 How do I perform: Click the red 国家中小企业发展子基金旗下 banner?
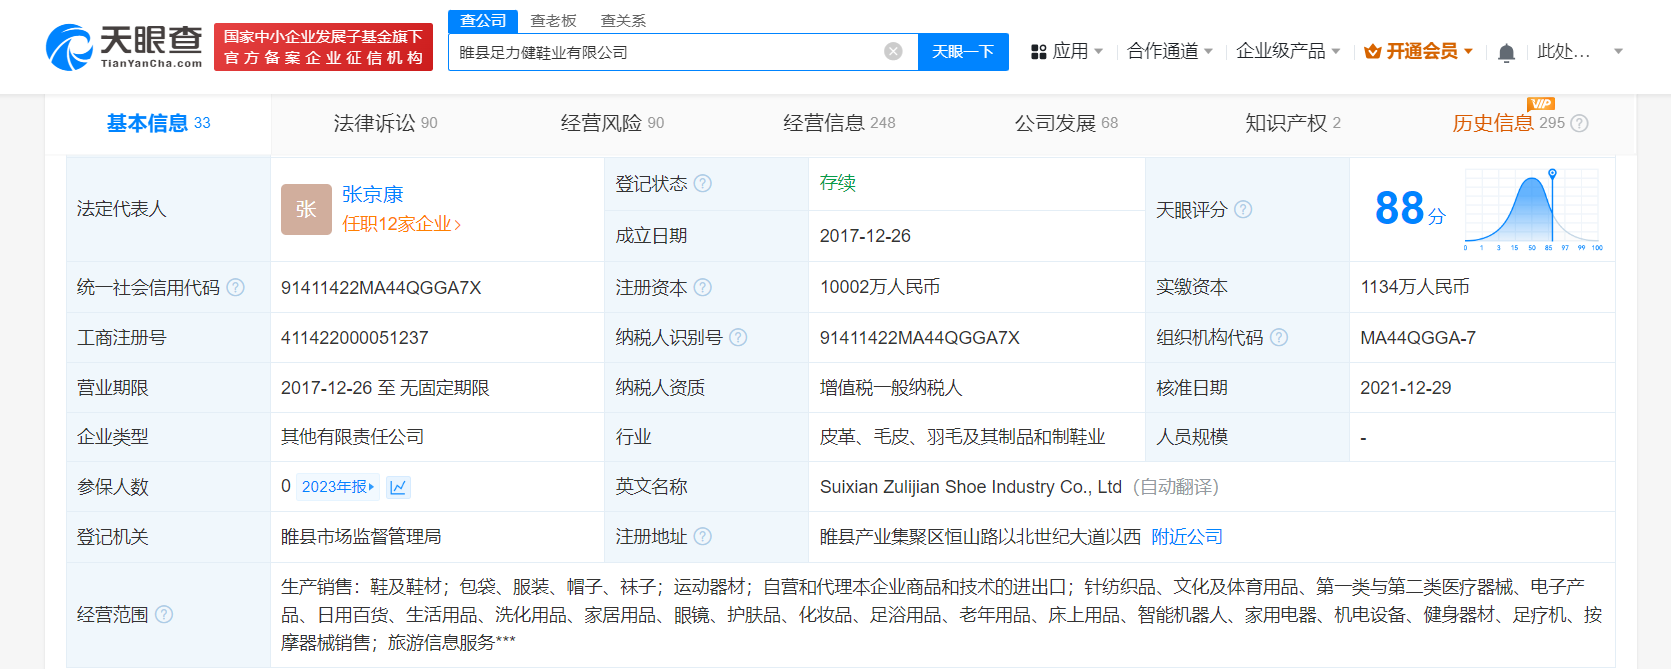tap(323, 47)
